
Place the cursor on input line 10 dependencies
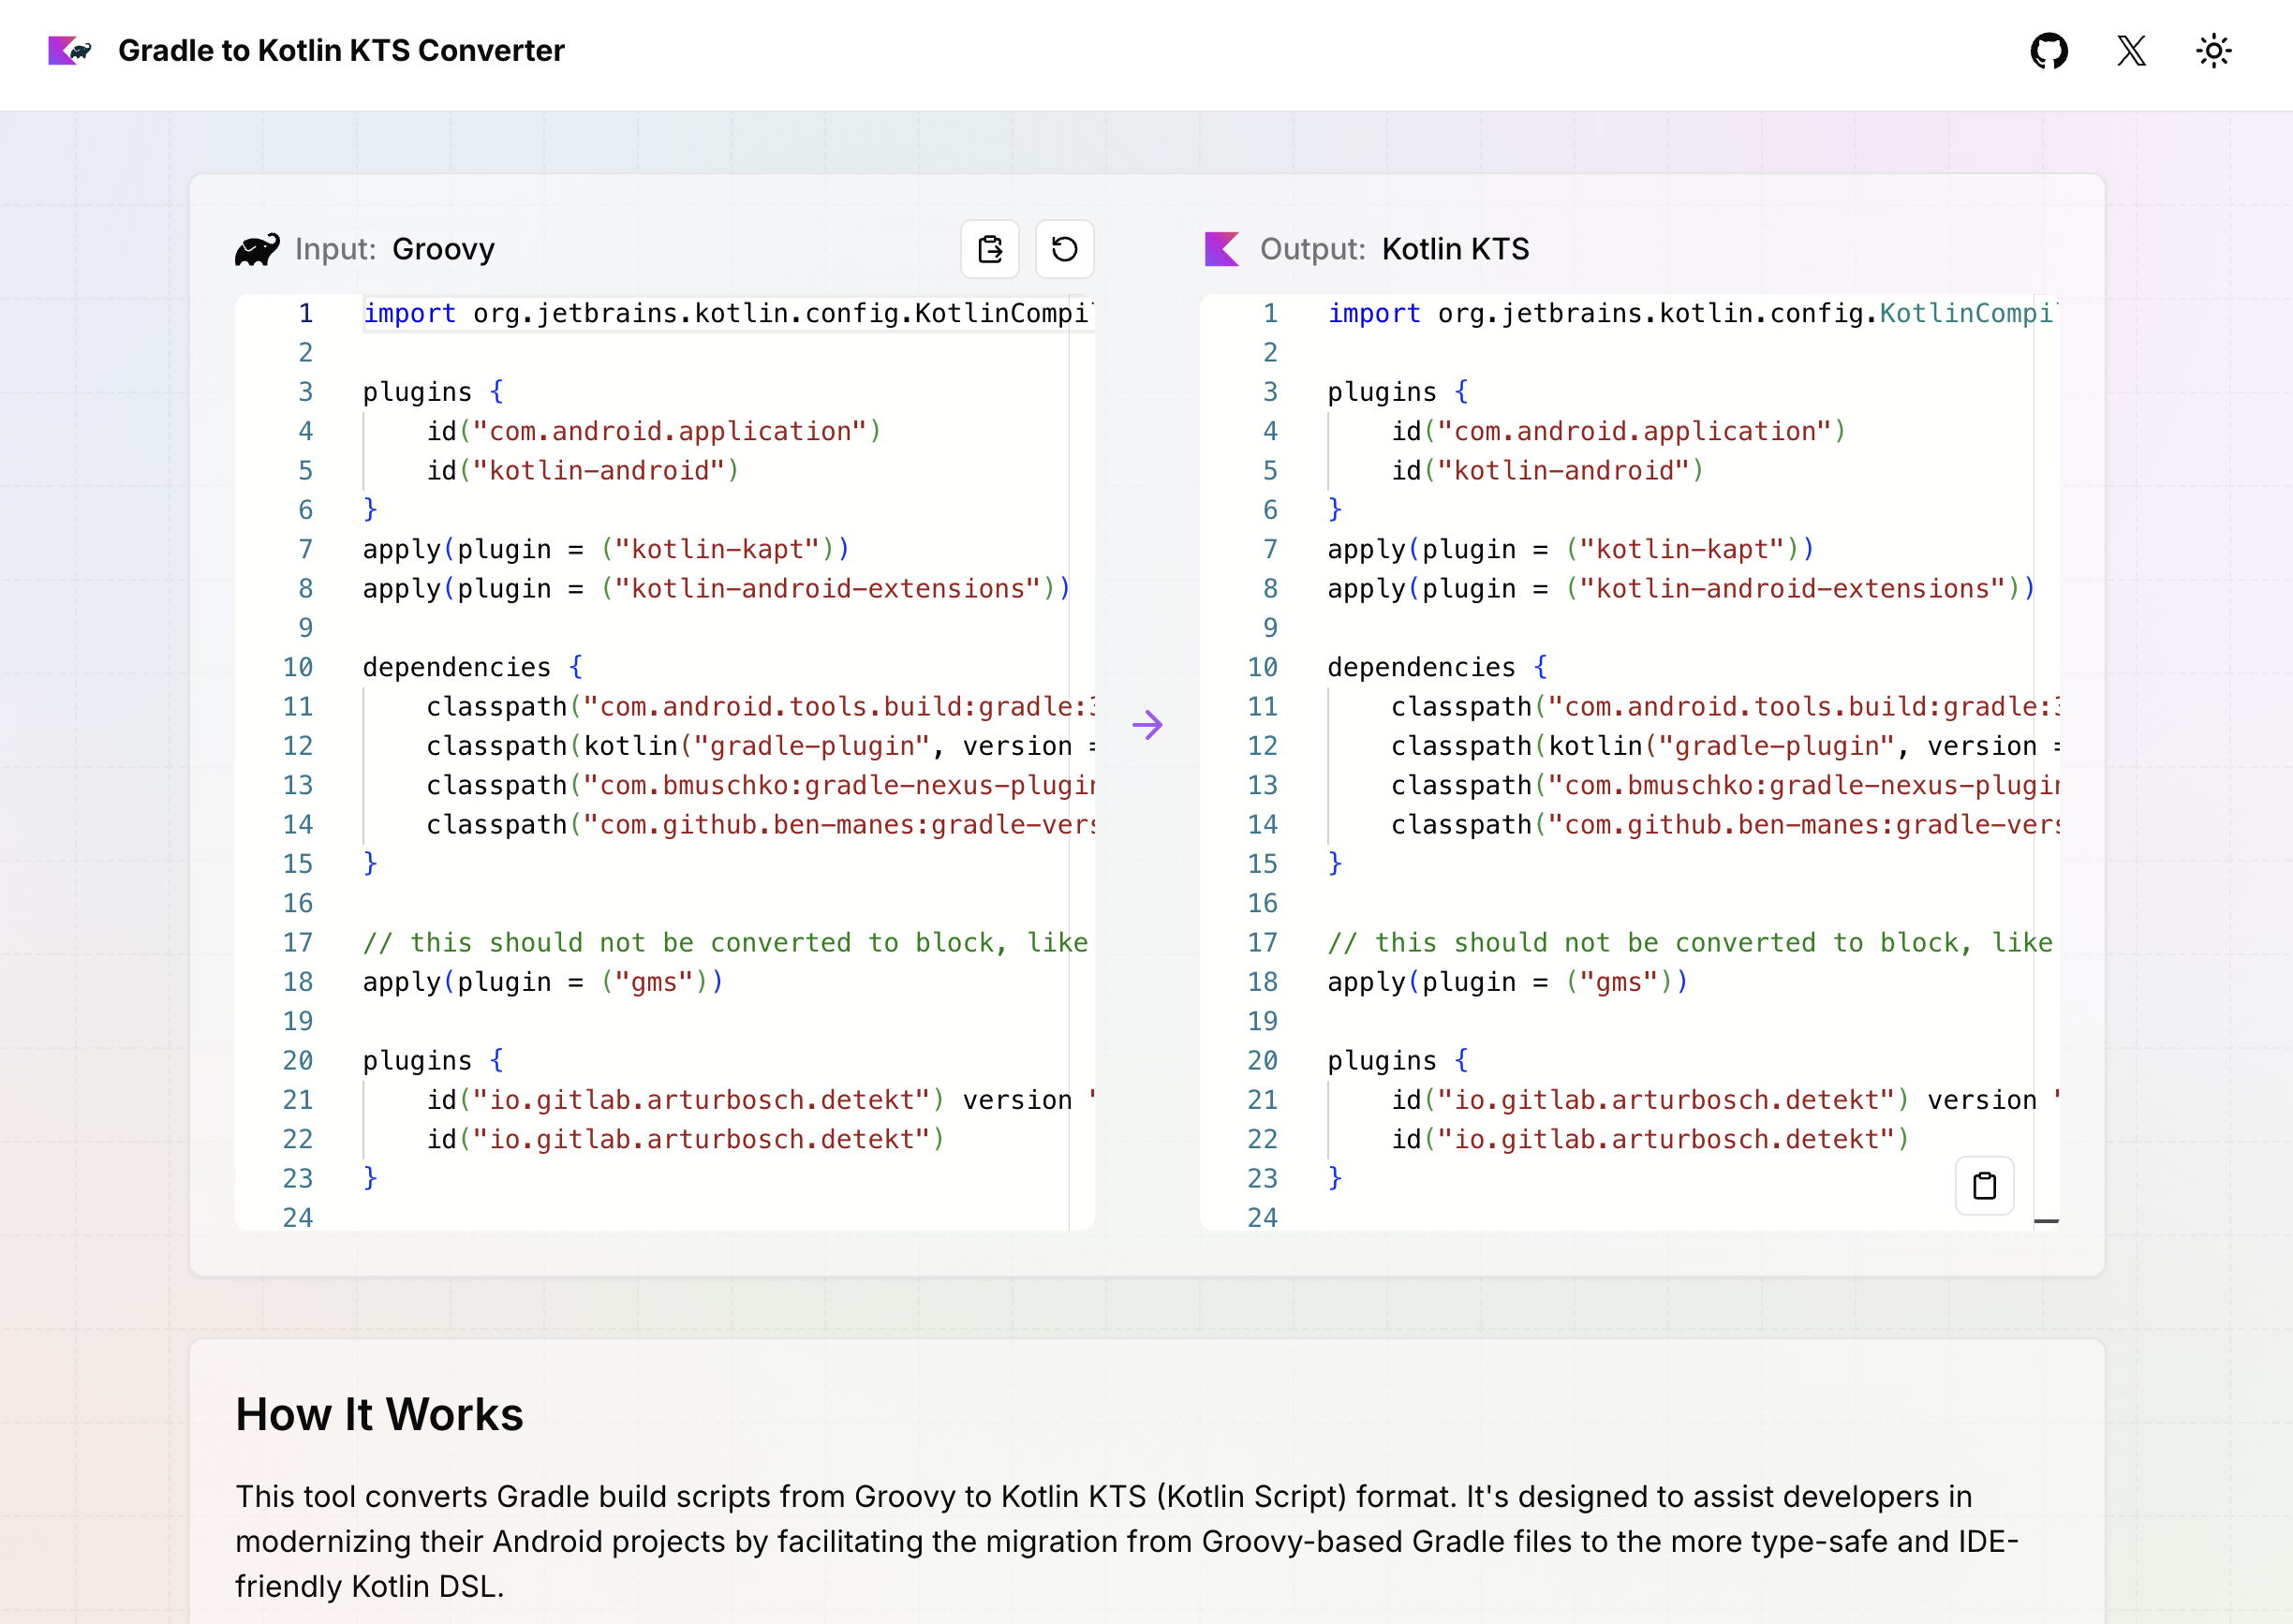tap(456, 667)
